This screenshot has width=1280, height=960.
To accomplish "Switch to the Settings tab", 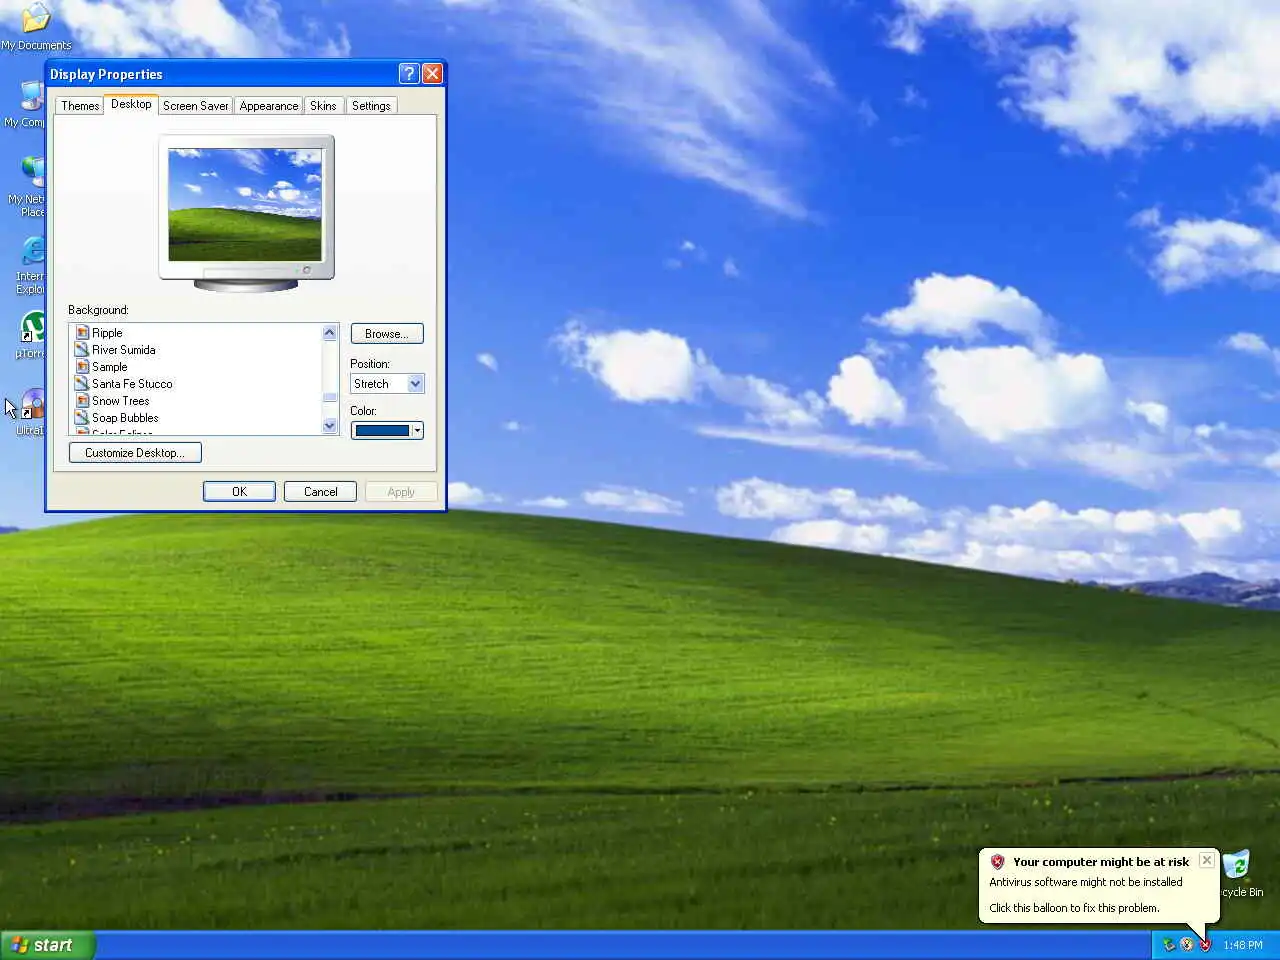I will click(x=371, y=106).
